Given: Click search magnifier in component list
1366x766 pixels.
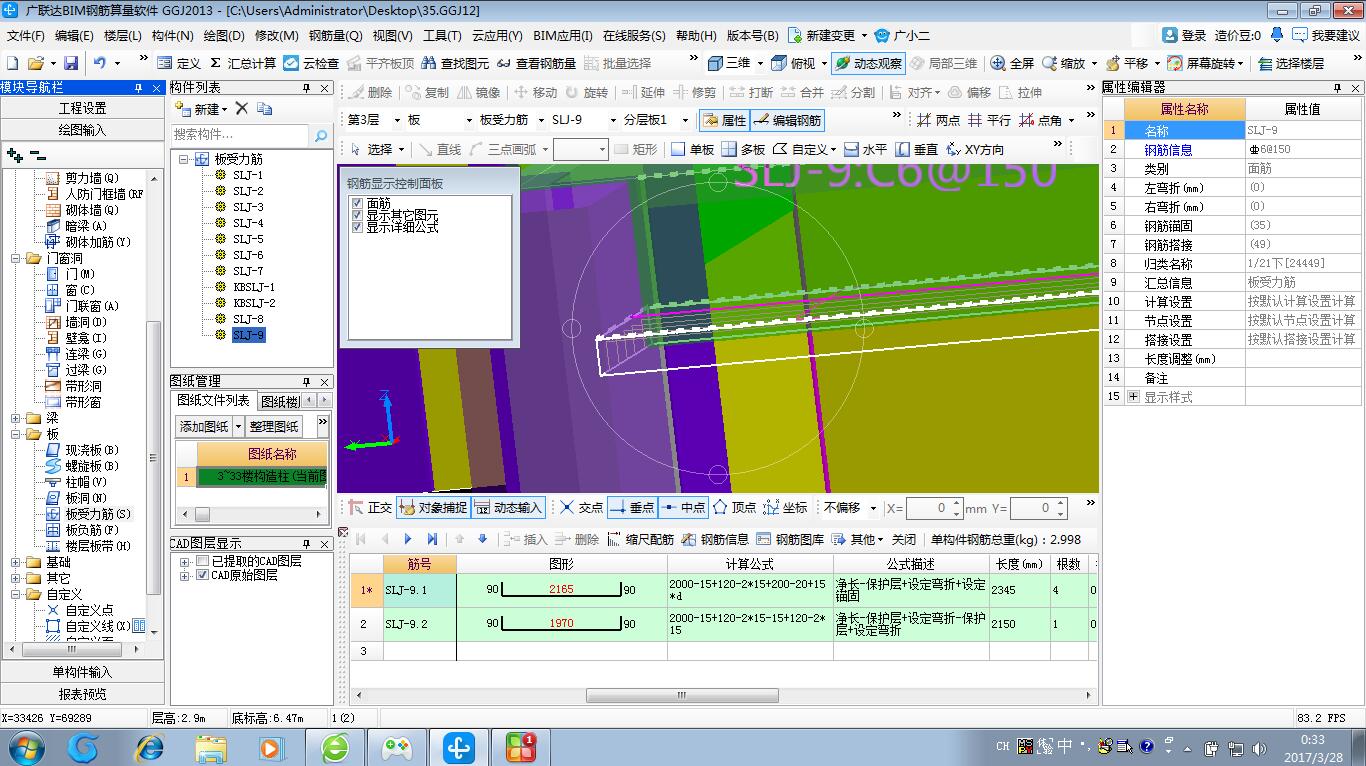Looking at the screenshot, I should coord(320,135).
